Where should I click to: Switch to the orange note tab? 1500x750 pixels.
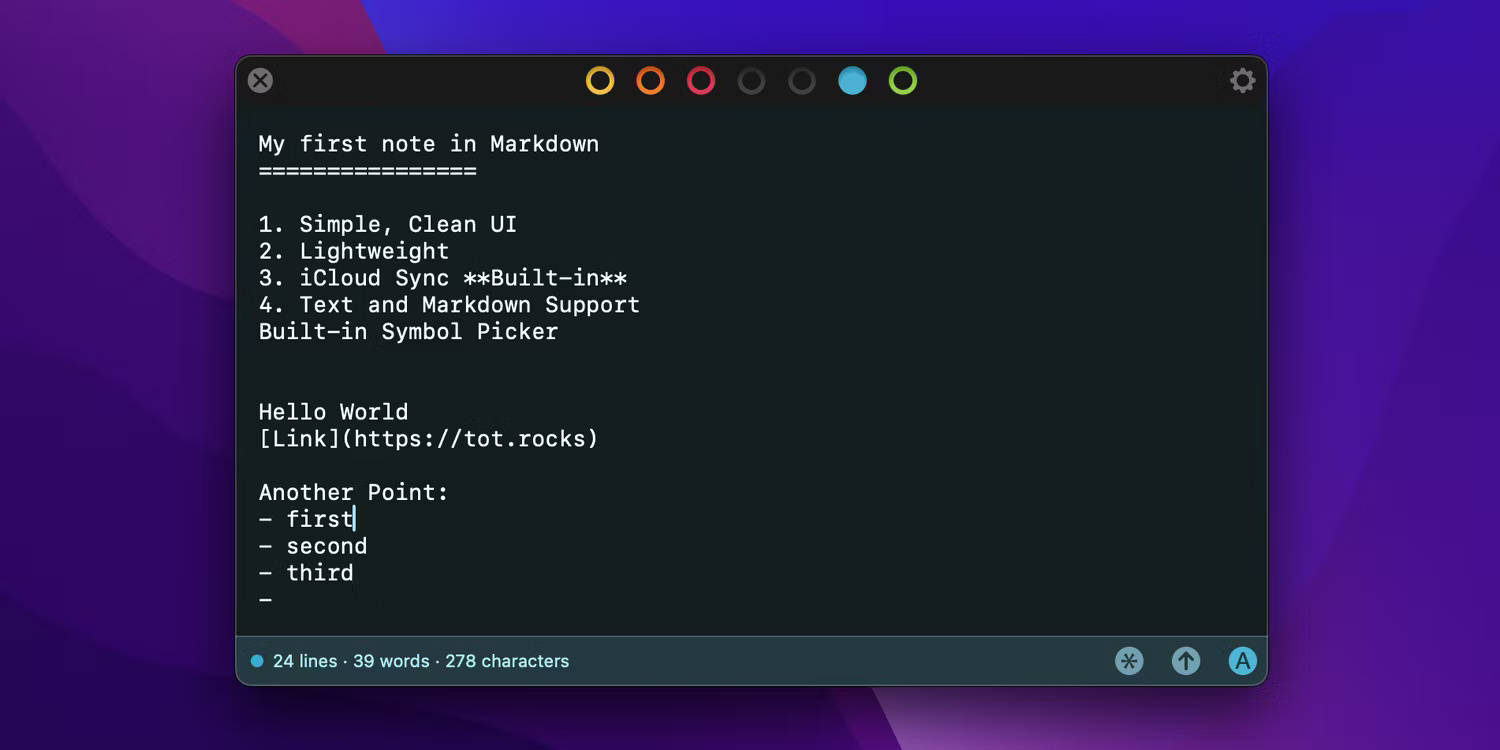pos(650,80)
